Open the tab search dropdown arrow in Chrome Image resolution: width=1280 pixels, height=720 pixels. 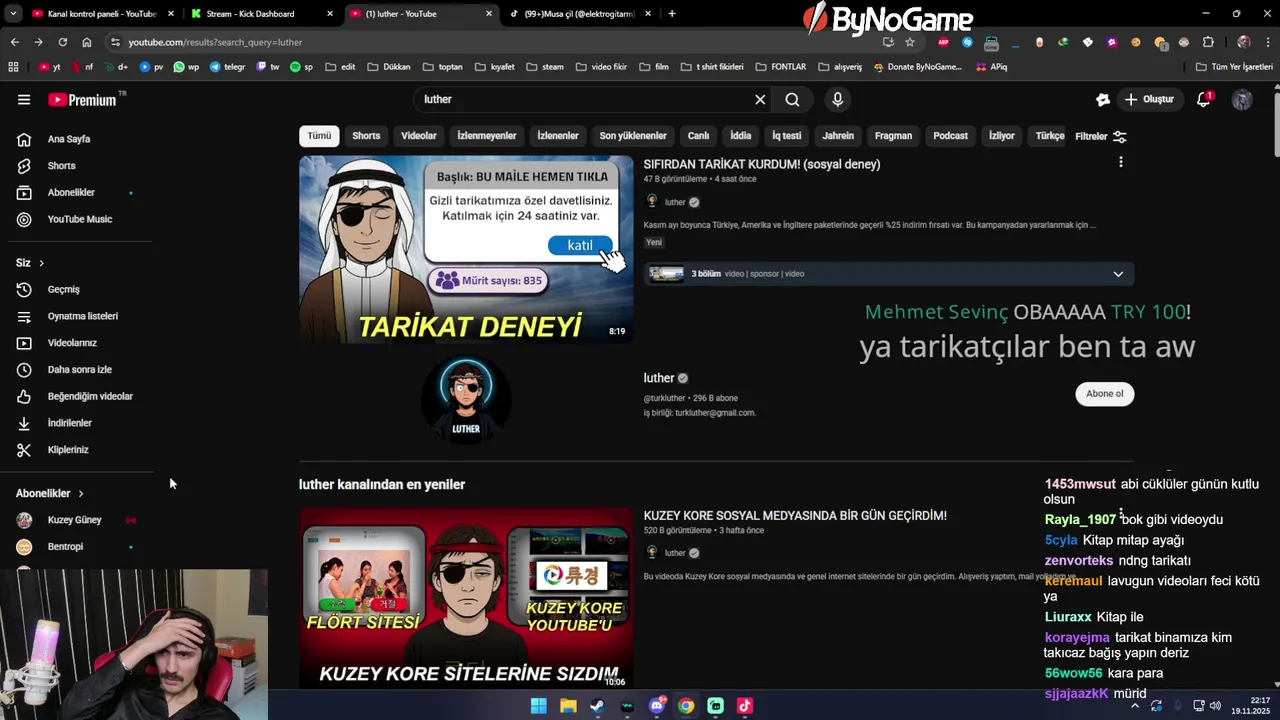click(x=13, y=14)
